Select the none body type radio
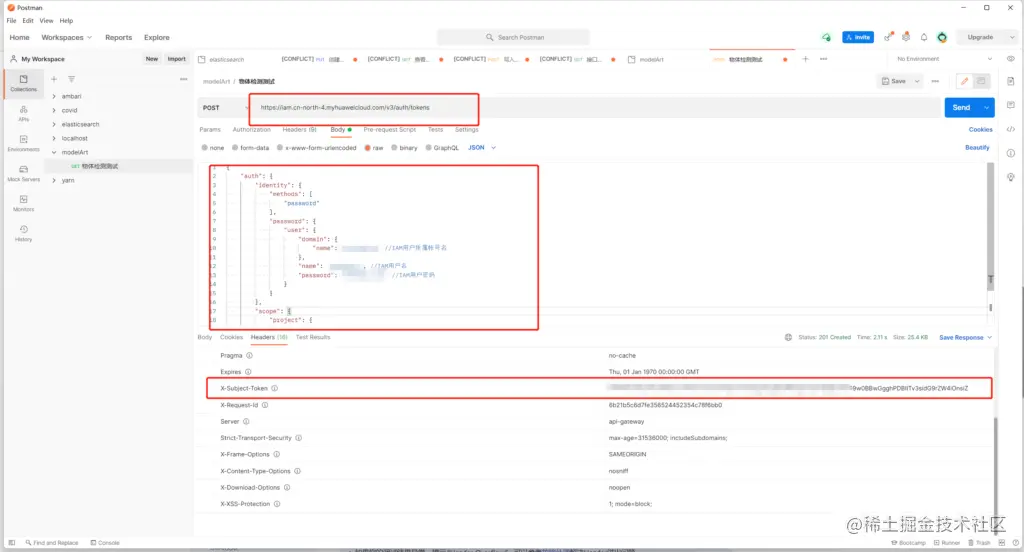Image resolution: width=1024 pixels, height=552 pixels. (x=204, y=148)
